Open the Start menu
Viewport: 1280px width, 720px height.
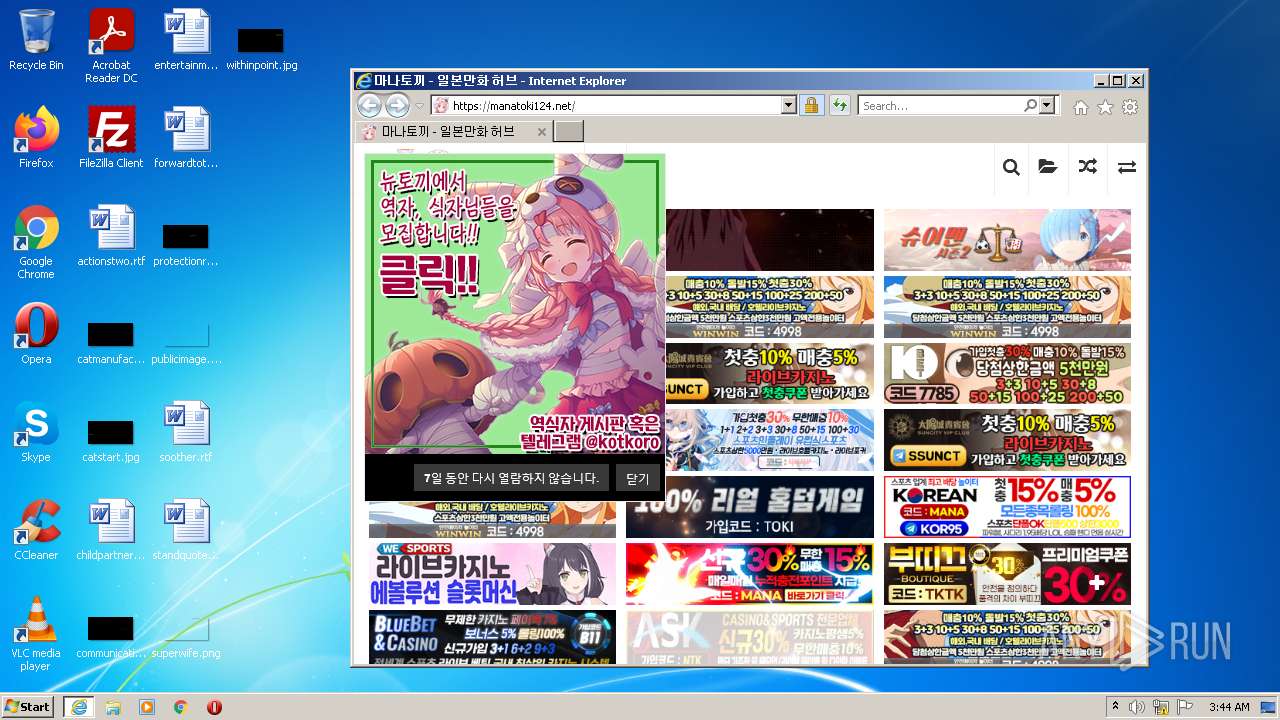click(28, 707)
